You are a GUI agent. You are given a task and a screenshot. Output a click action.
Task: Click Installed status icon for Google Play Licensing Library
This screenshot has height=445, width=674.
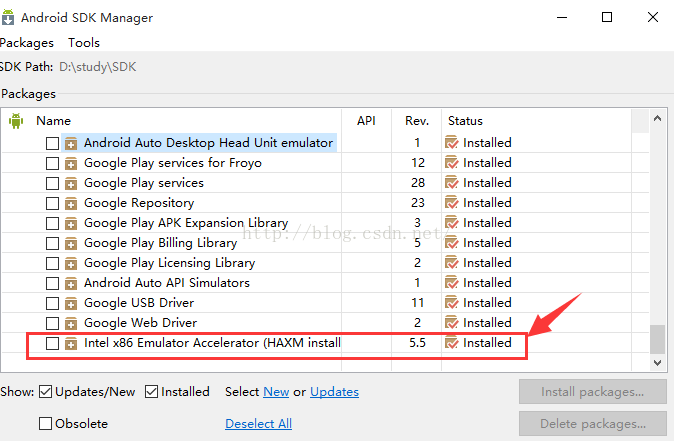tap(451, 263)
